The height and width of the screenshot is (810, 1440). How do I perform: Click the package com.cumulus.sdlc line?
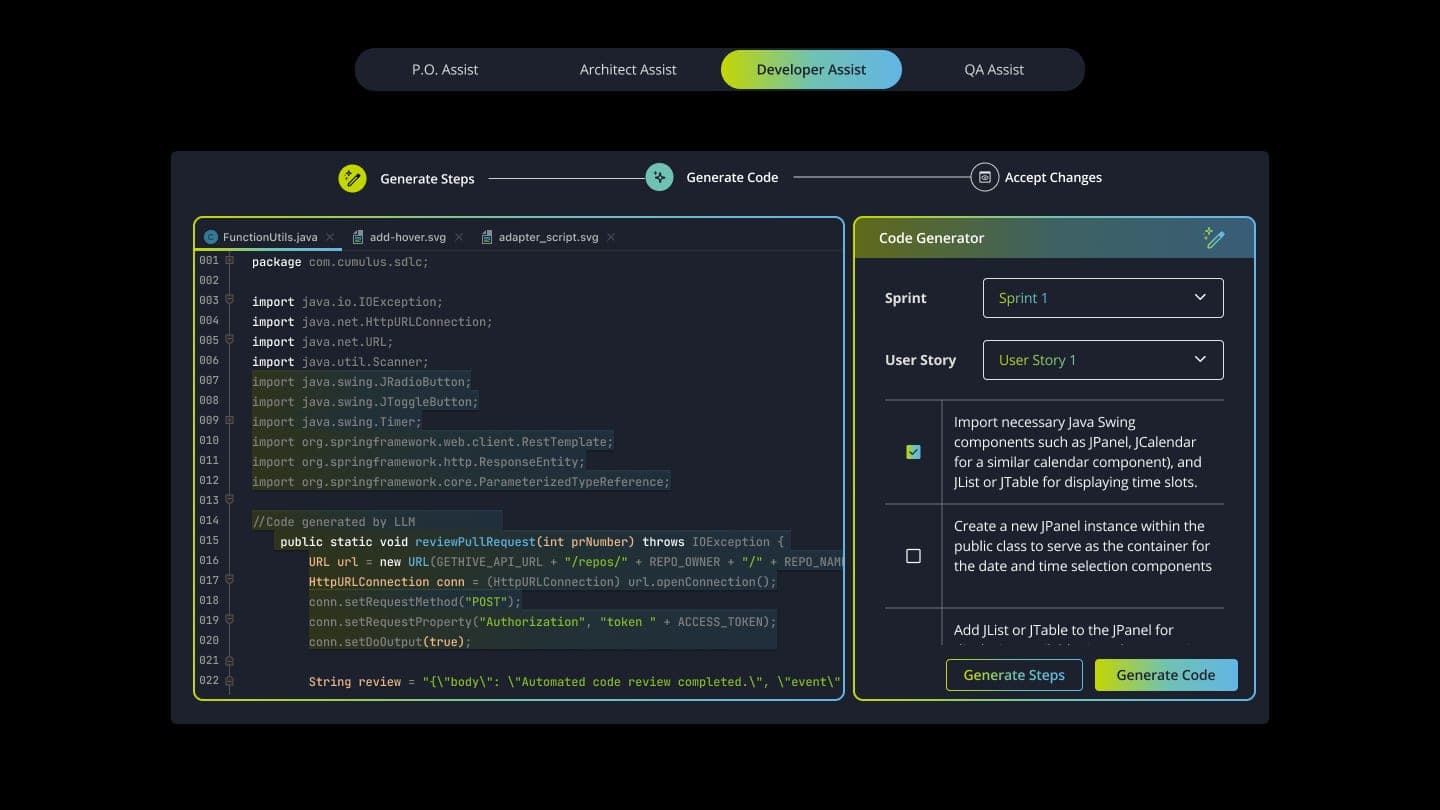340,262
